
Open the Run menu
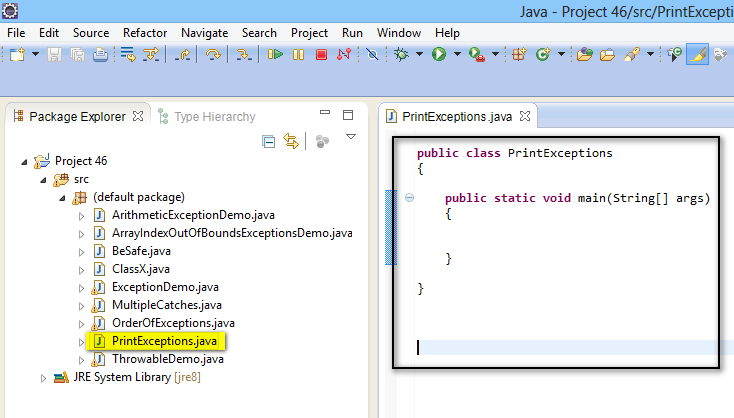tap(352, 33)
